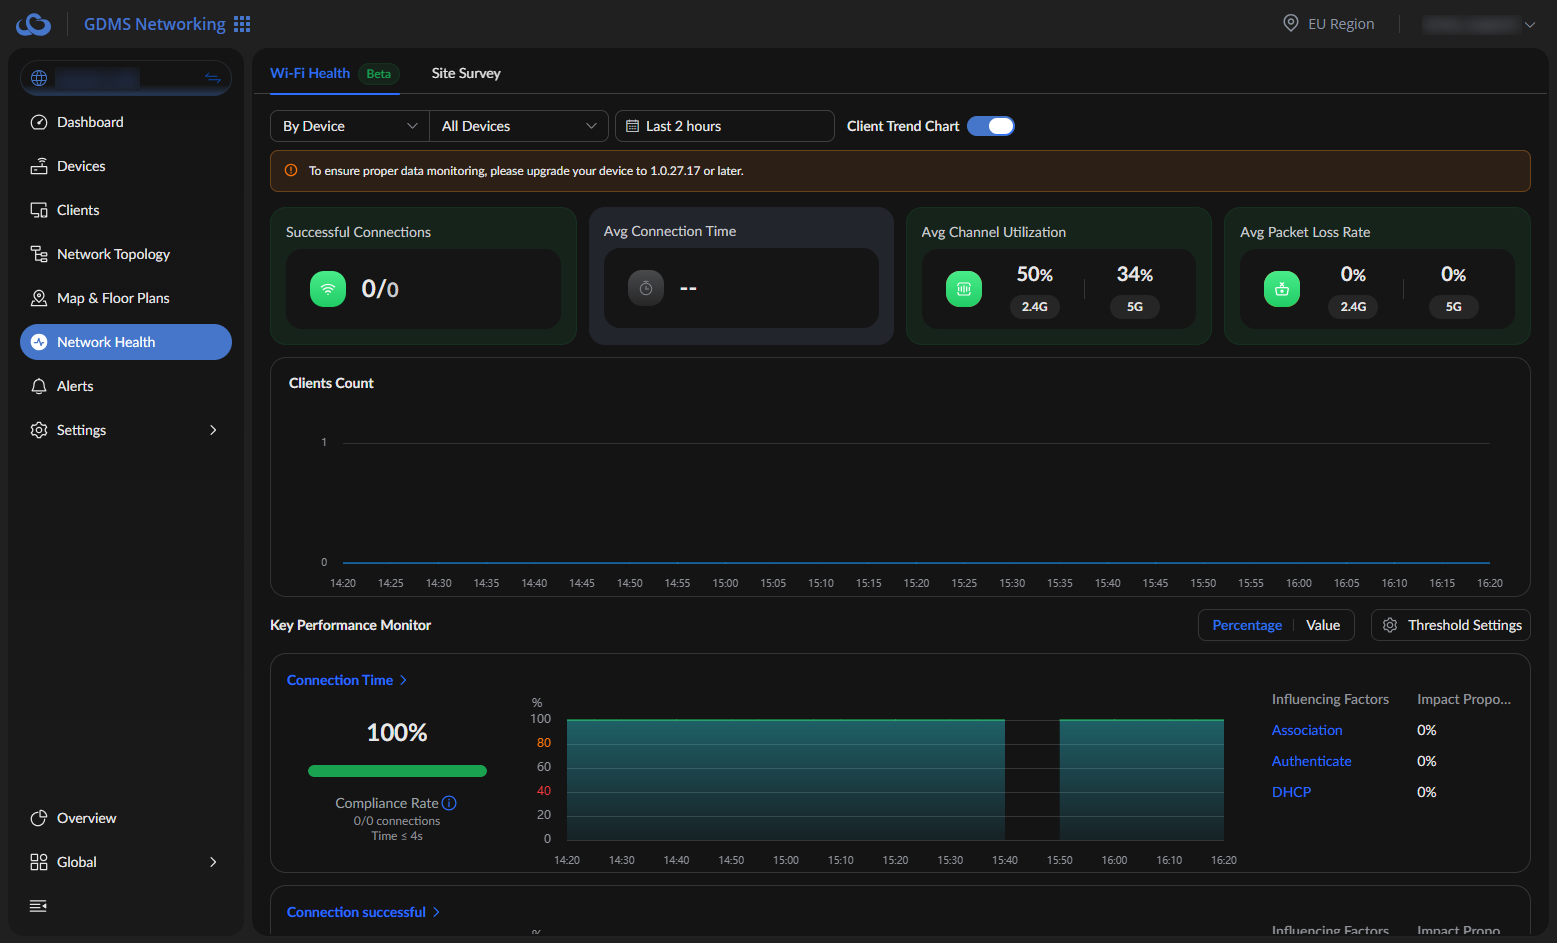Click the EU Region location pin
The image size is (1557, 943).
(1291, 23)
